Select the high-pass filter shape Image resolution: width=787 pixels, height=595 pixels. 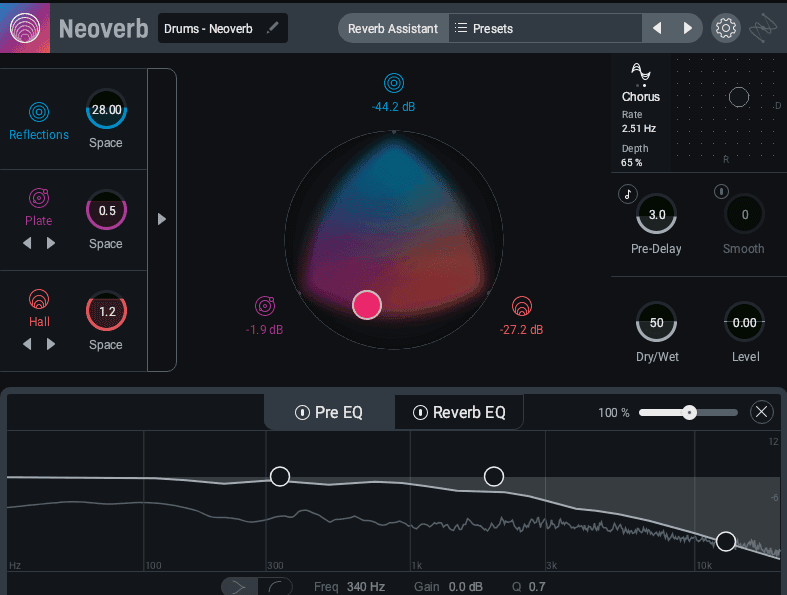[276, 586]
